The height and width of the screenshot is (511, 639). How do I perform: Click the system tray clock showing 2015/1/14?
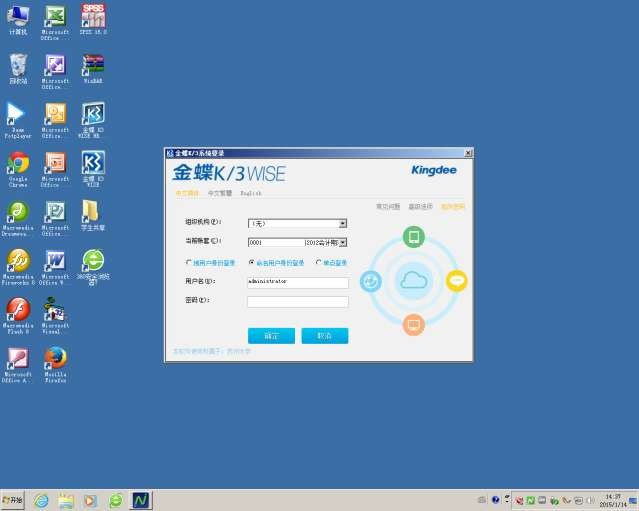pyautogui.click(x=613, y=501)
